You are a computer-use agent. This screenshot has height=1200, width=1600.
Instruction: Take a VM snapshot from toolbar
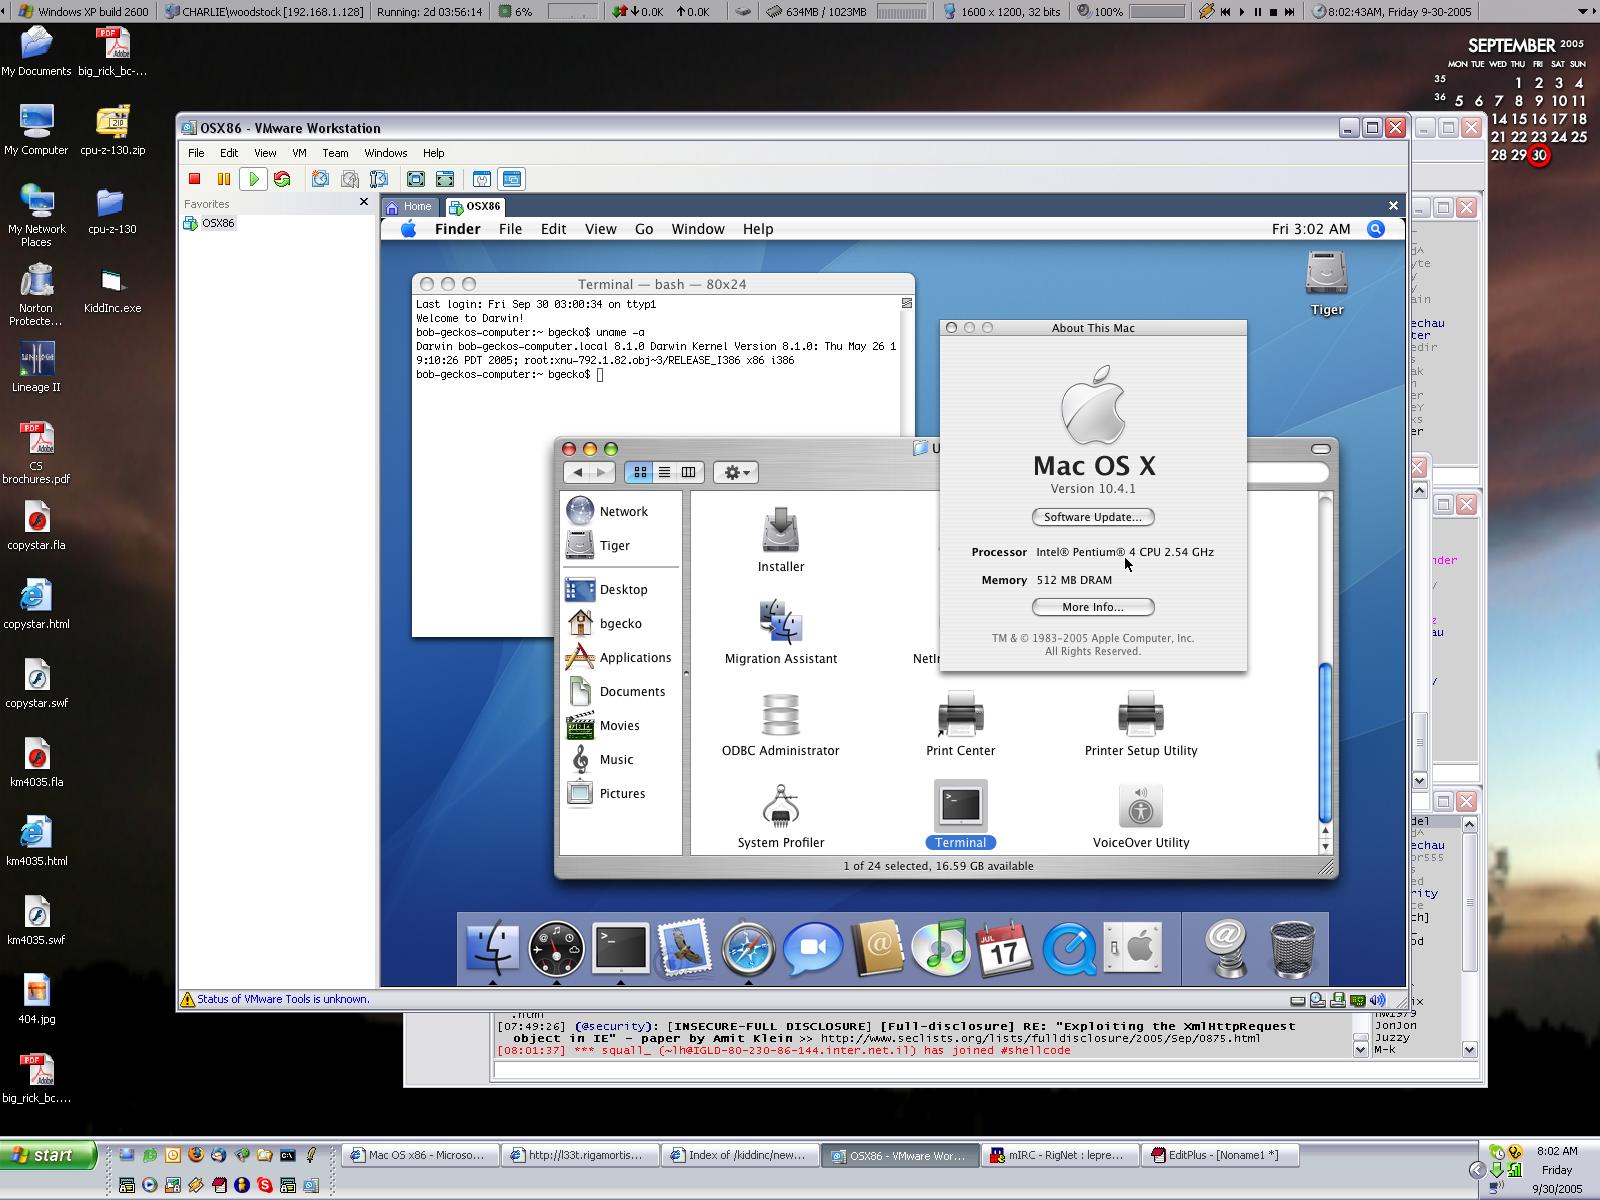[x=320, y=179]
